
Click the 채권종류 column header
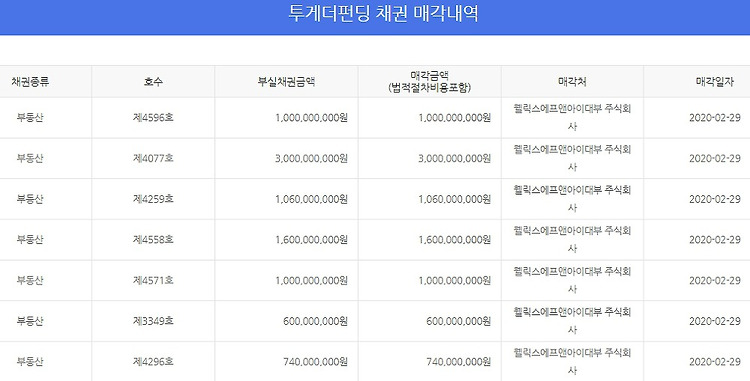pos(30,82)
